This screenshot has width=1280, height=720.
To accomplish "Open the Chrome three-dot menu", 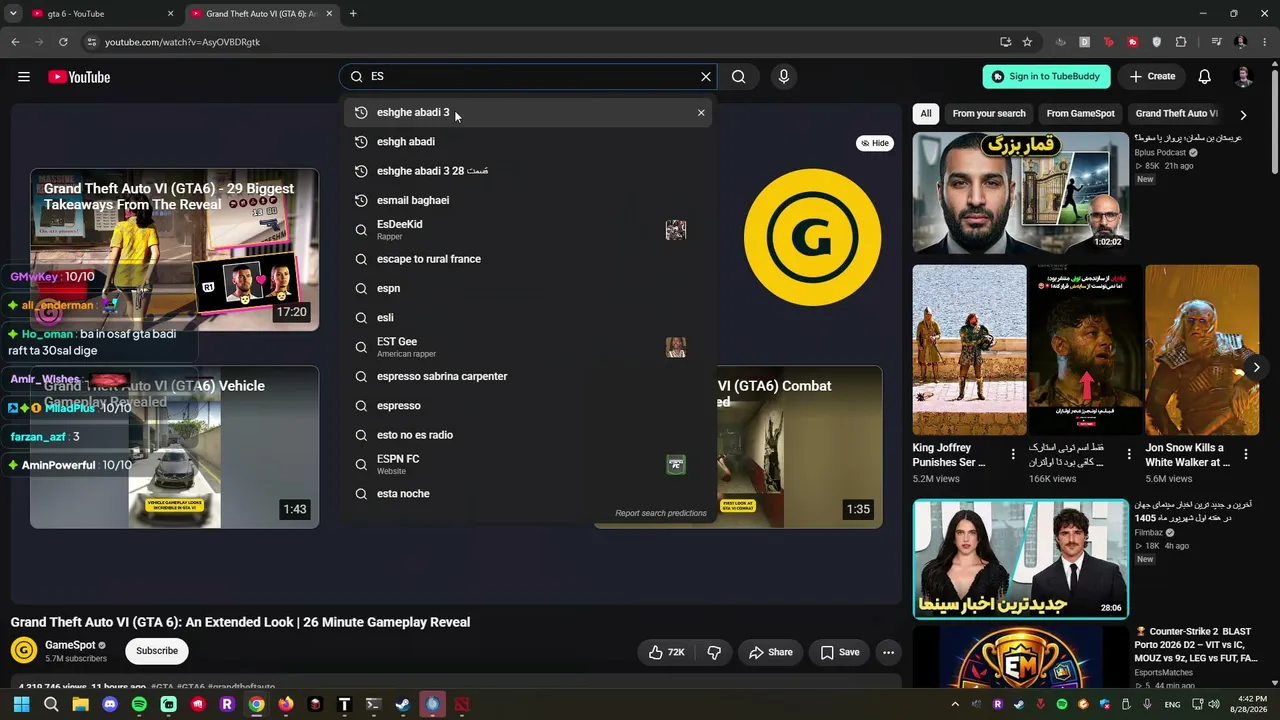I will point(1265,42).
